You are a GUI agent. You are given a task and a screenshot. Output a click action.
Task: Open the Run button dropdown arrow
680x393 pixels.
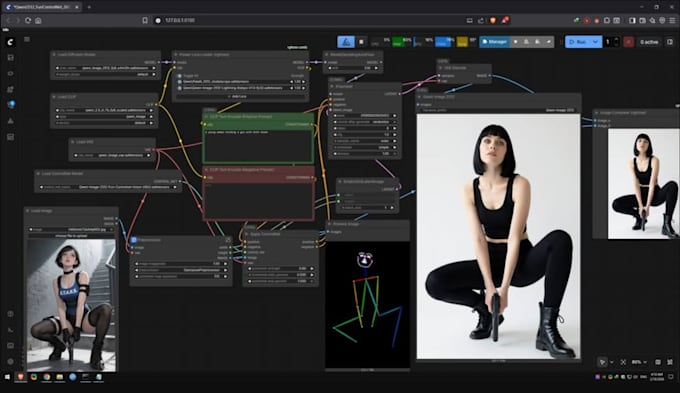(x=596, y=42)
